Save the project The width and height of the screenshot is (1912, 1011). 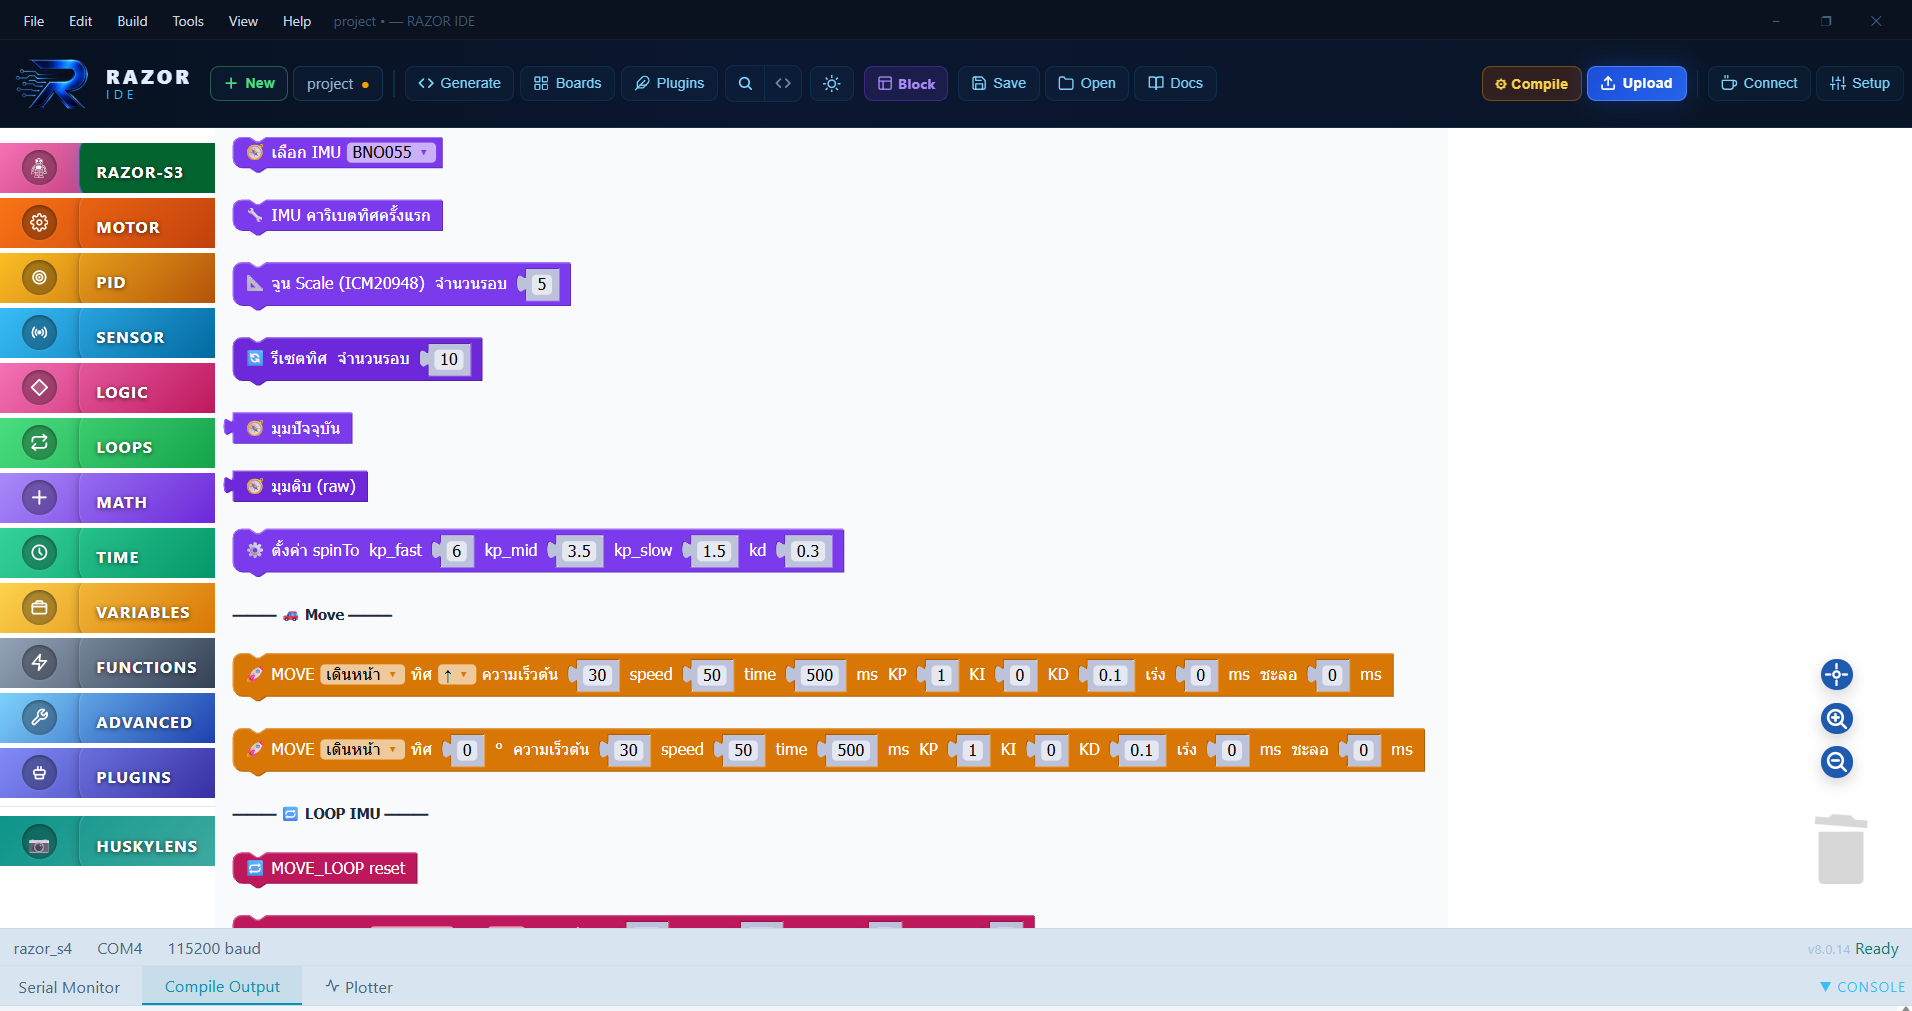tap(999, 84)
